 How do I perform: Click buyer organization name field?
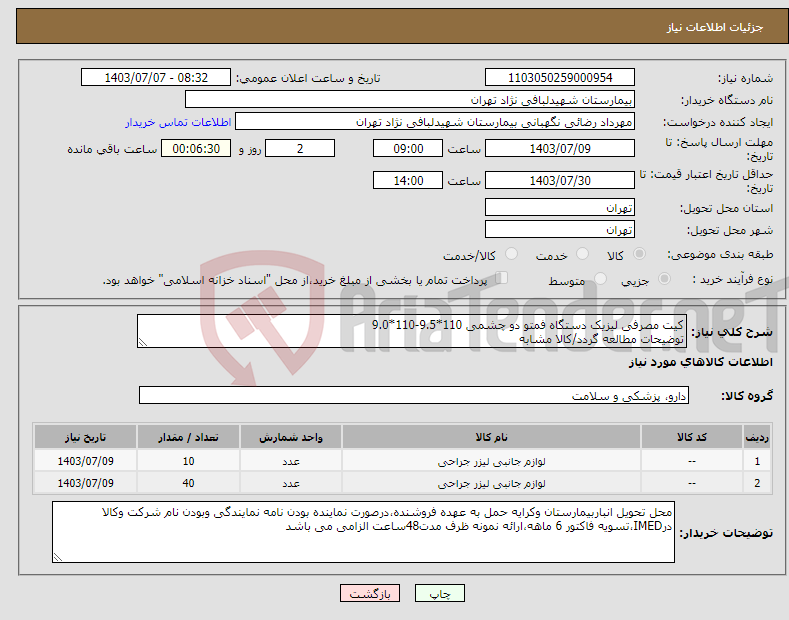pyautogui.click(x=410, y=100)
